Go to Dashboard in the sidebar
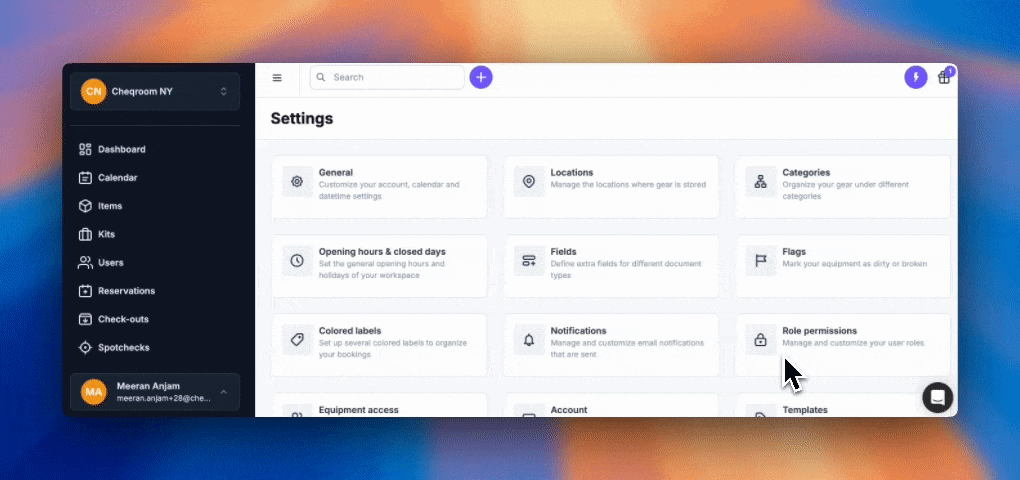 [122, 150]
